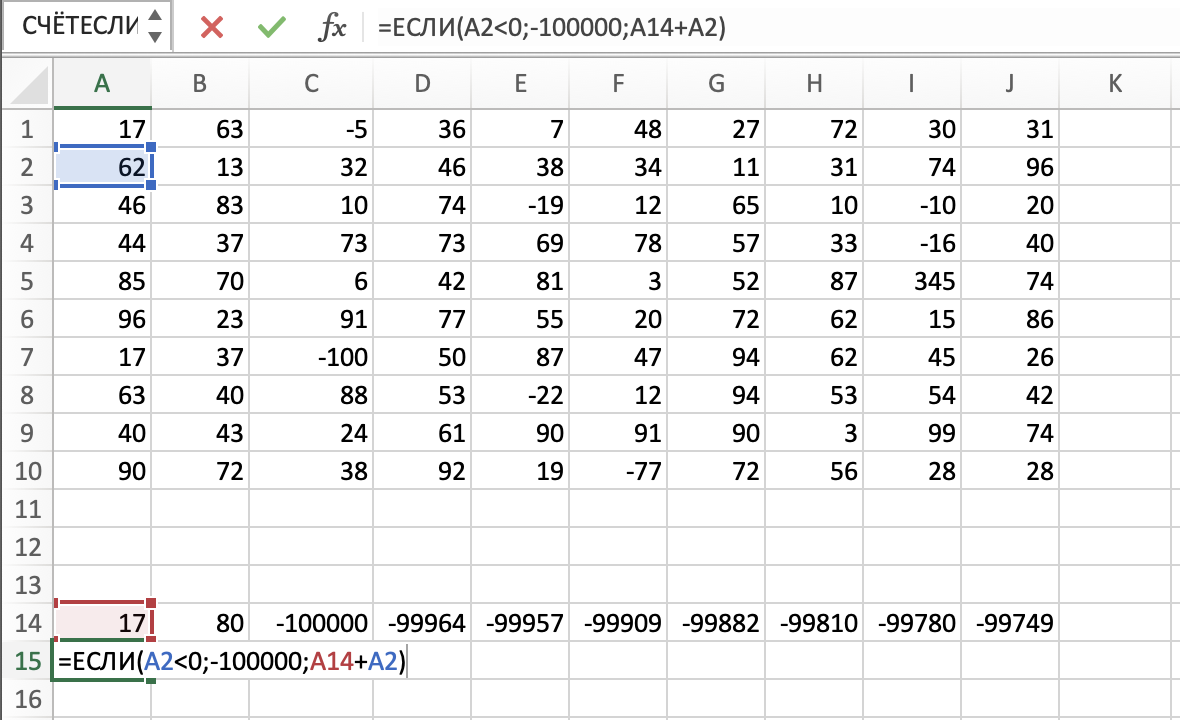
Task: Select column K header
Action: point(1116,85)
